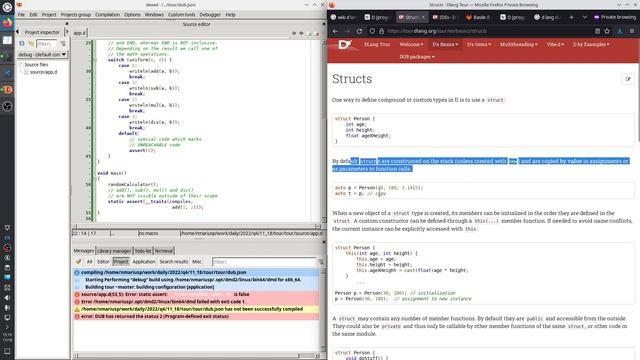Switch to the Messages tab
The image size is (640, 360).
pos(84,251)
